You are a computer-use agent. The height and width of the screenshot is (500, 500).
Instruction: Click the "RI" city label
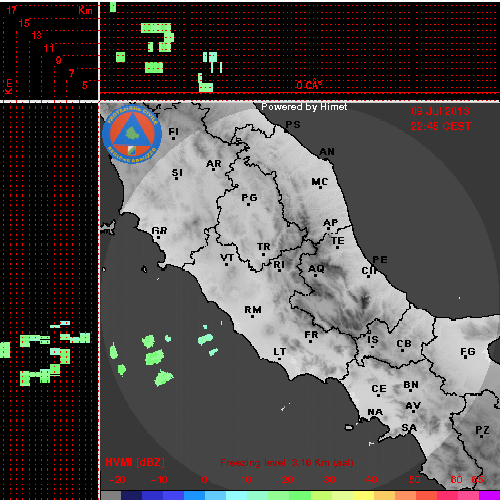point(279,264)
